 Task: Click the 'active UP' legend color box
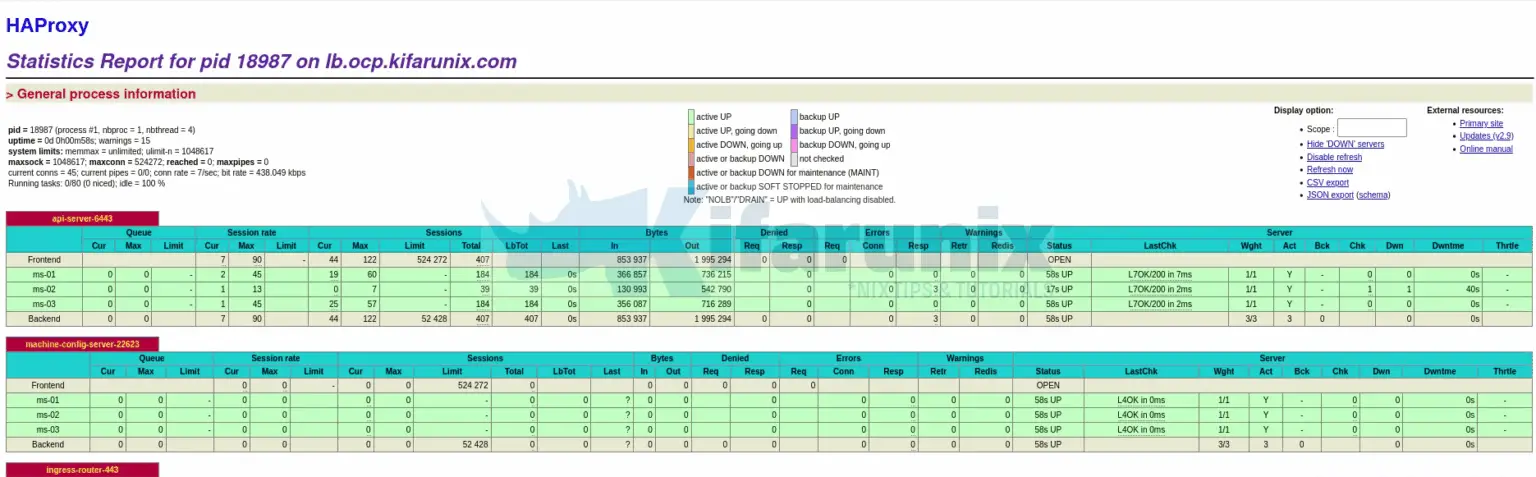pos(690,117)
